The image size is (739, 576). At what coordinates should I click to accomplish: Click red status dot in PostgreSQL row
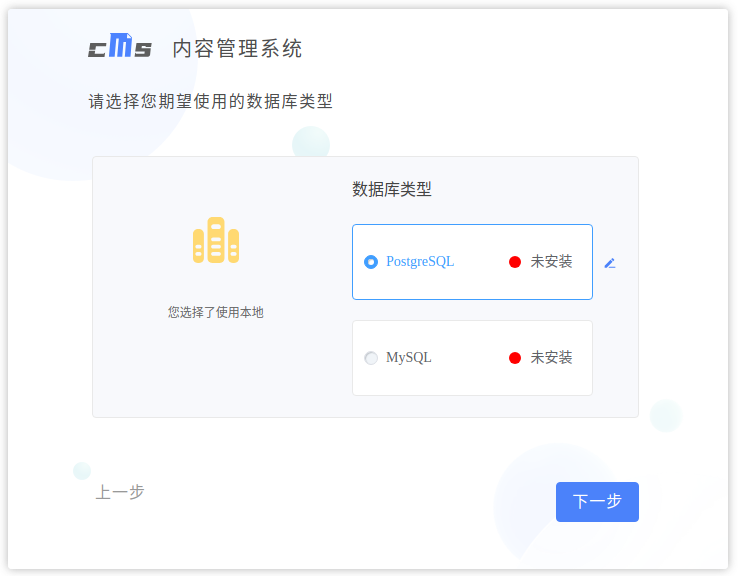(x=515, y=262)
